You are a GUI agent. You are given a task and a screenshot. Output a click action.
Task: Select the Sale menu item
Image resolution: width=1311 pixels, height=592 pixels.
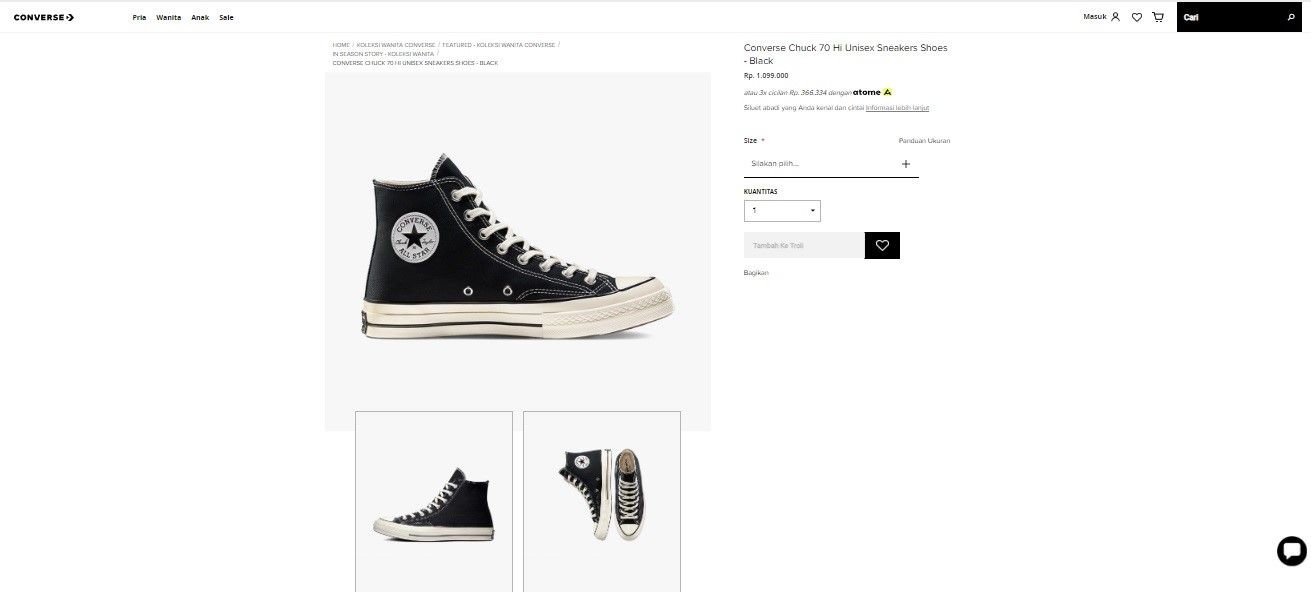tap(226, 17)
